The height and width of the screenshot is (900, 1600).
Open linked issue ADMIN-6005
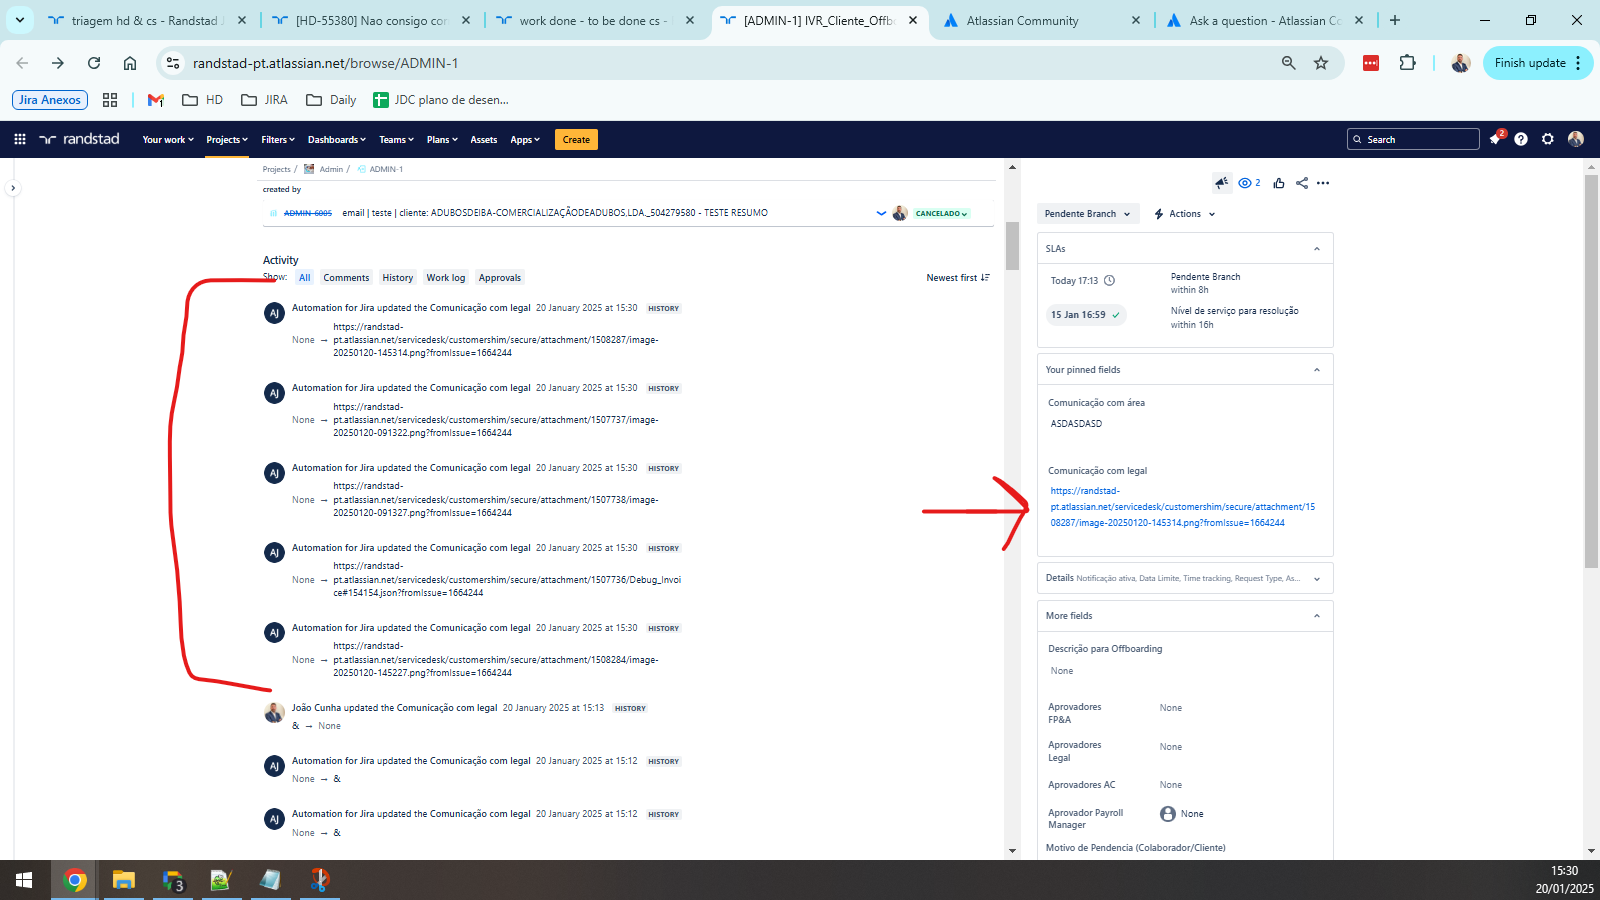[307, 213]
